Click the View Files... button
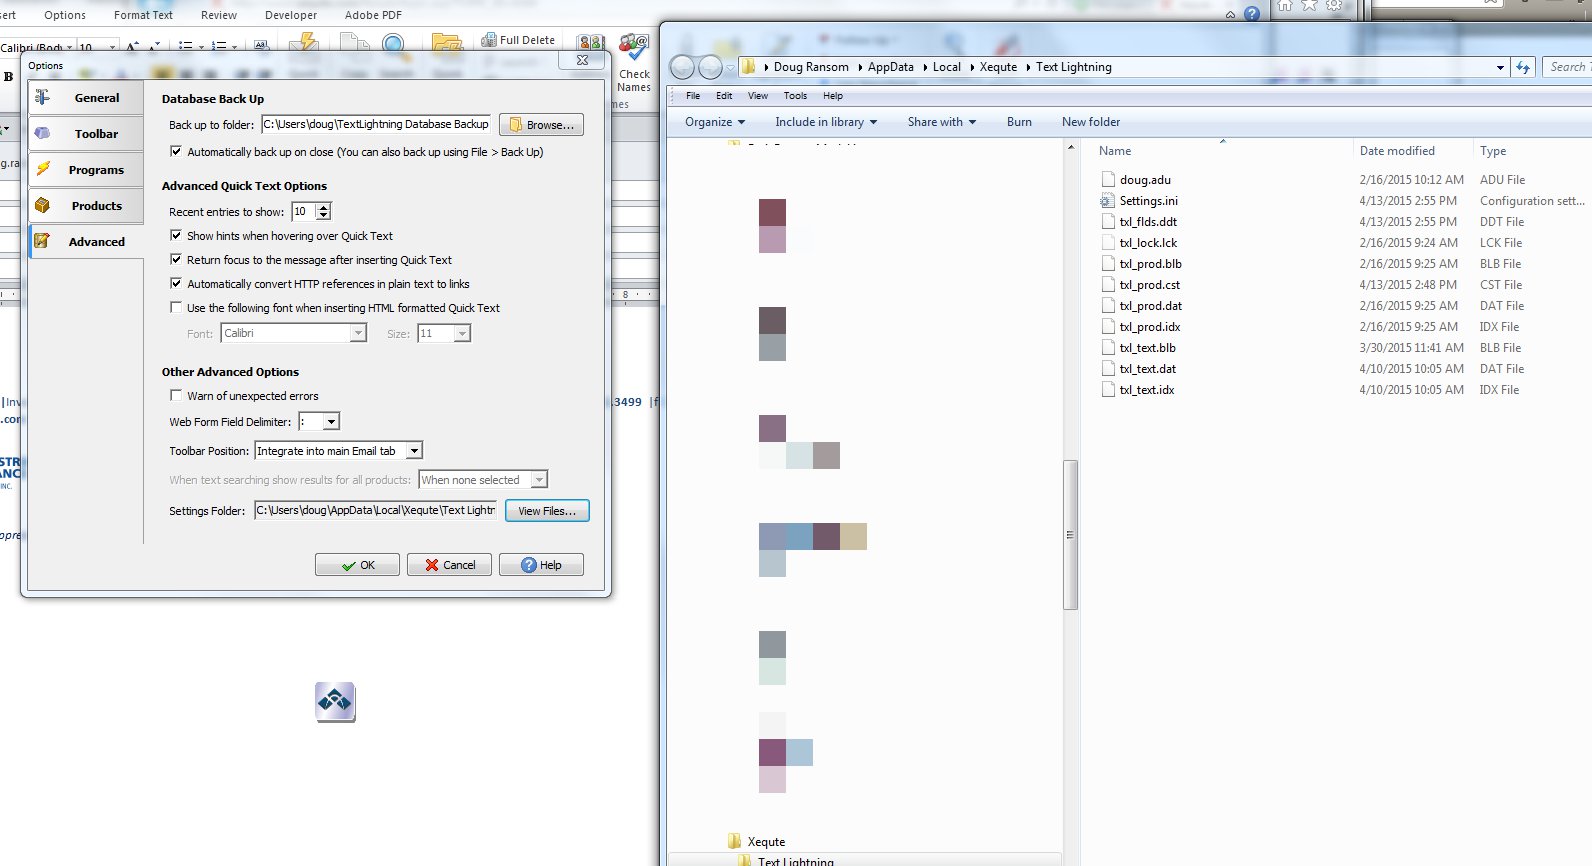Screen dimensions: 1592x866 546,511
